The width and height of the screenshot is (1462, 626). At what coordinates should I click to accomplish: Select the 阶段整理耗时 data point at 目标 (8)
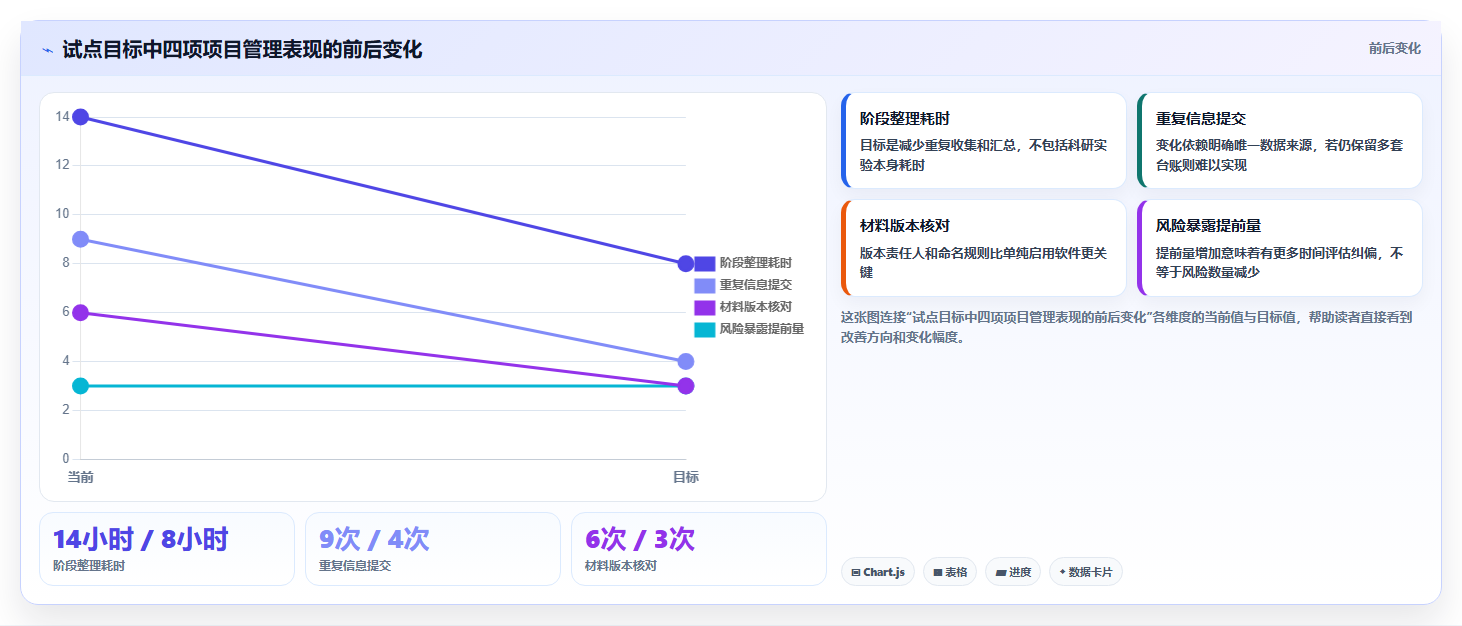click(686, 264)
